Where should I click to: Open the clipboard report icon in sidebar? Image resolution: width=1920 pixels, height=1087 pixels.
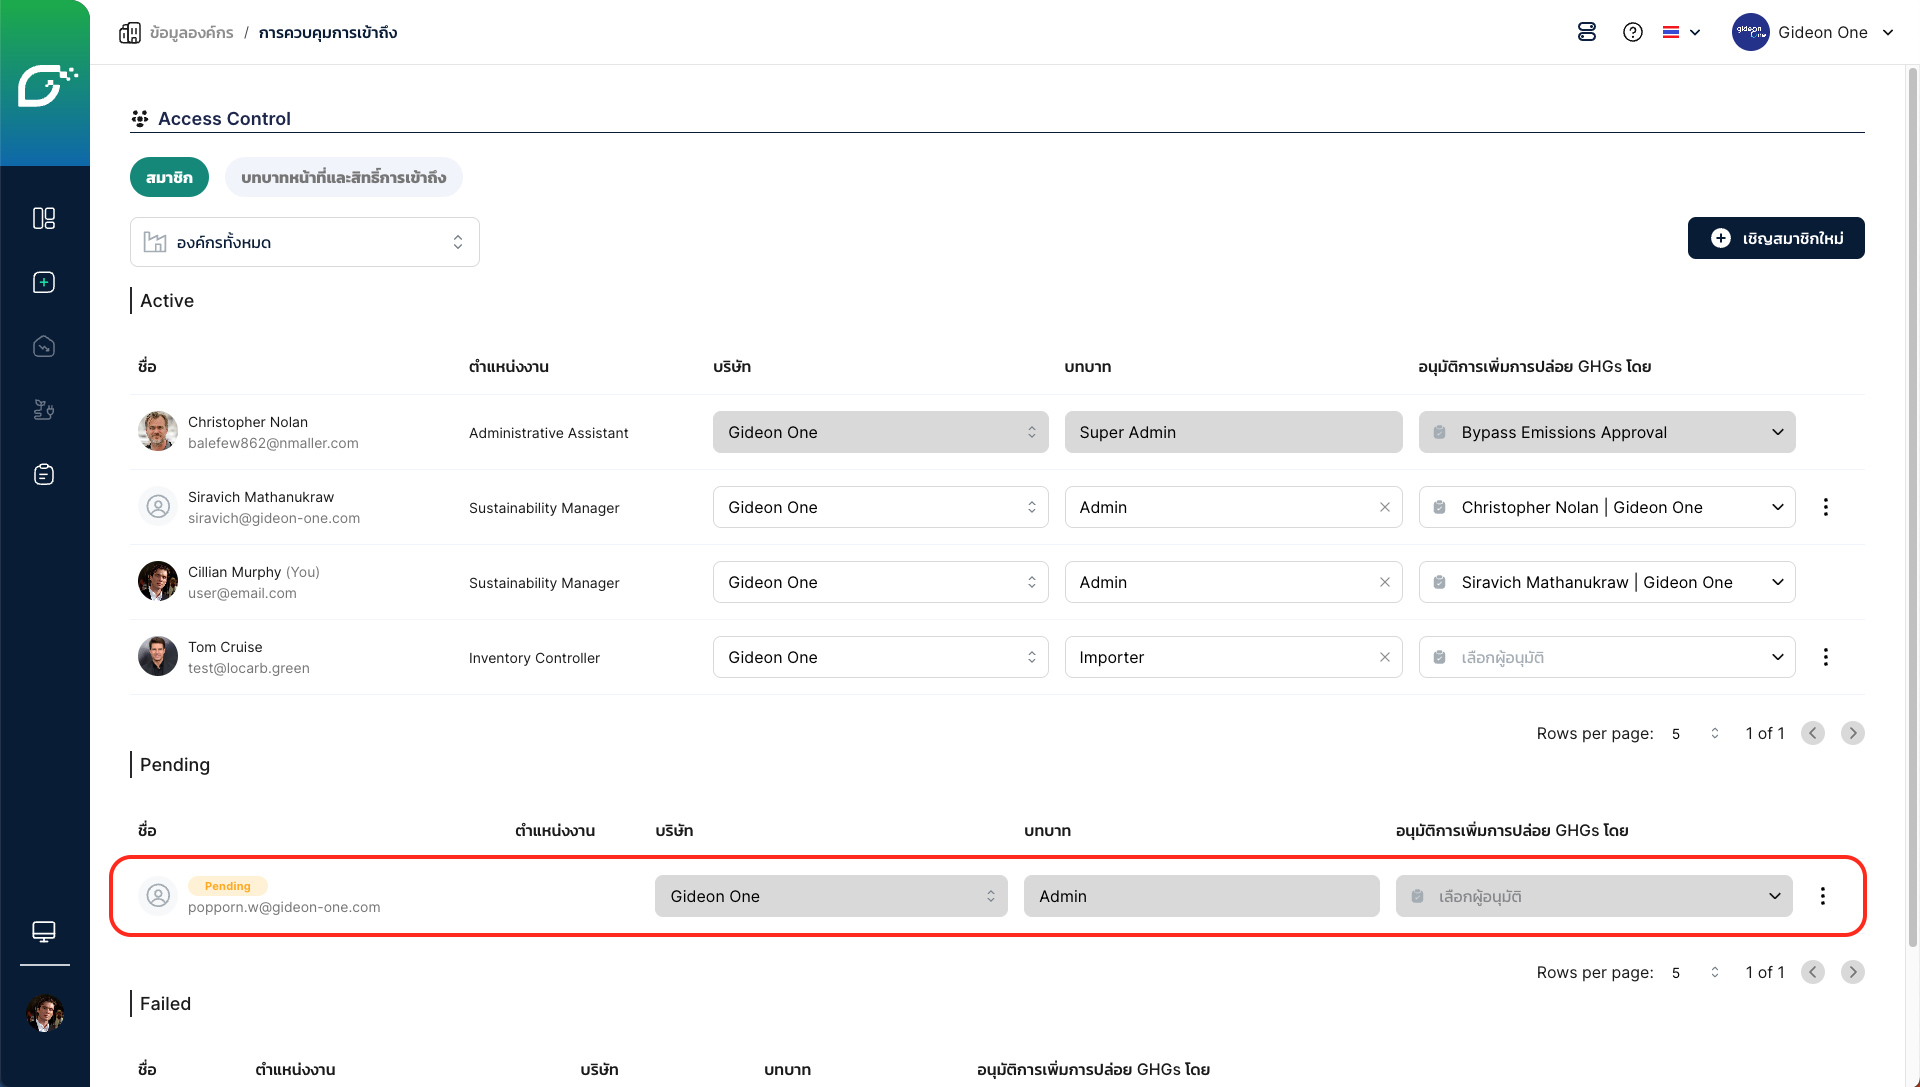click(44, 474)
